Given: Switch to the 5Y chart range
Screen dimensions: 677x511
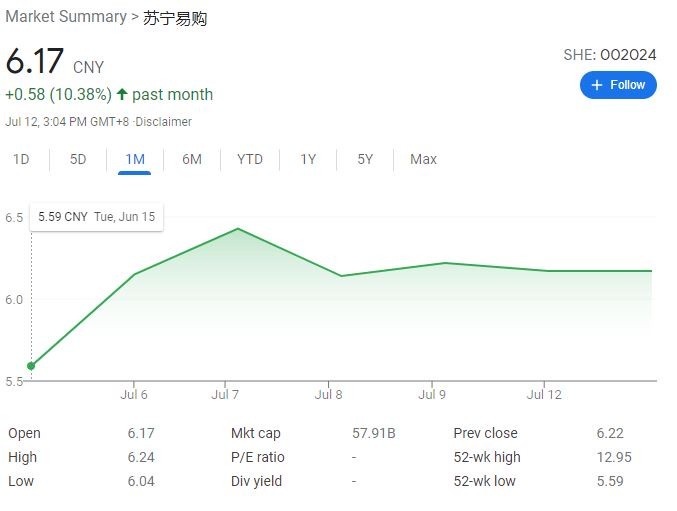Looking at the screenshot, I should coord(366,159).
